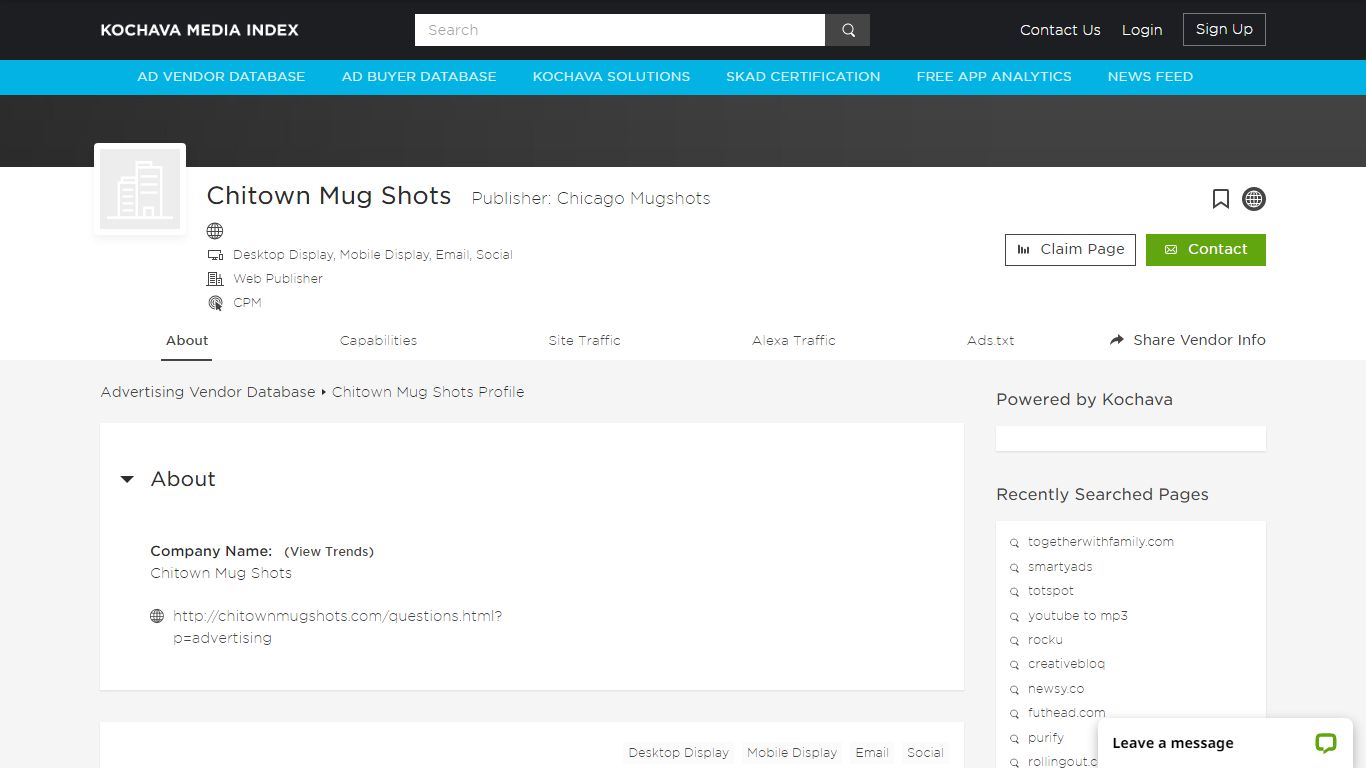The height and width of the screenshot is (768, 1366).
Task: Collapse the About section triangle
Action: tap(127, 480)
